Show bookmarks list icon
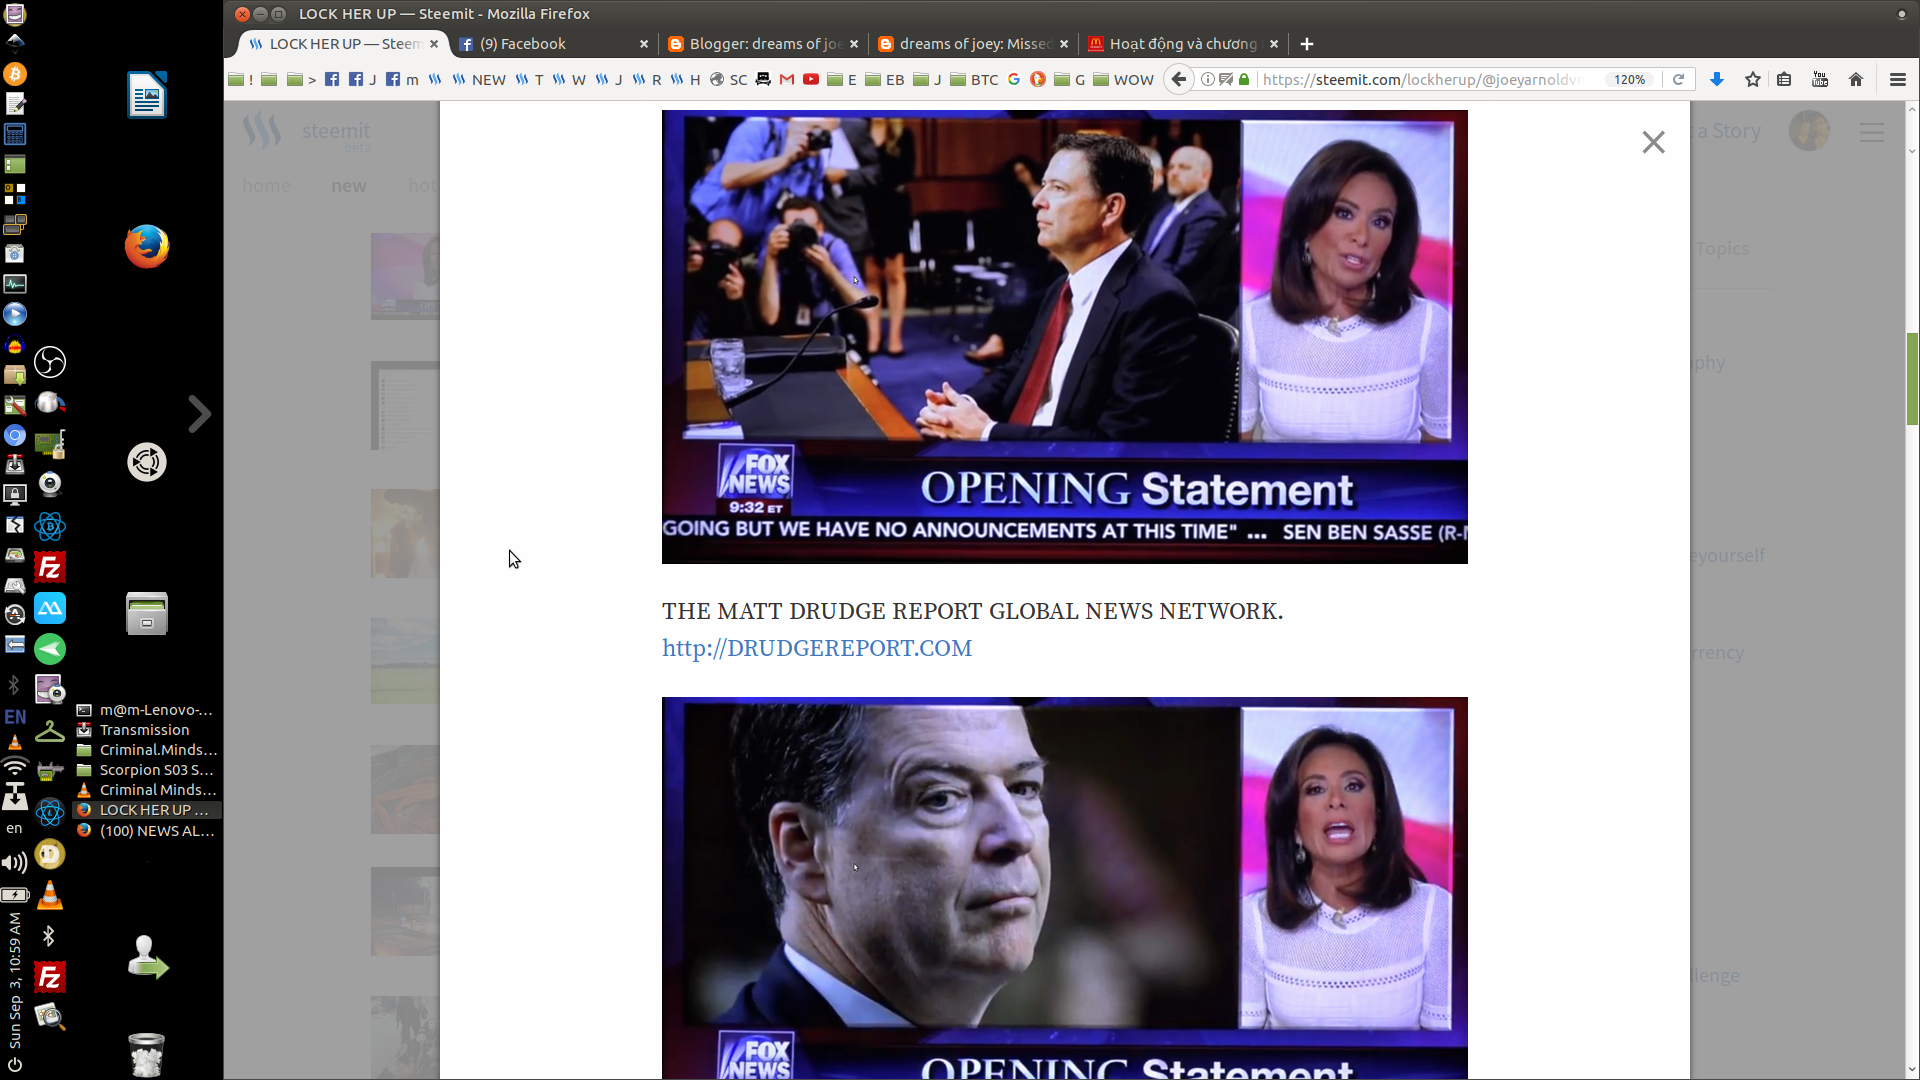The height and width of the screenshot is (1080, 1920). coord(1784,79)
